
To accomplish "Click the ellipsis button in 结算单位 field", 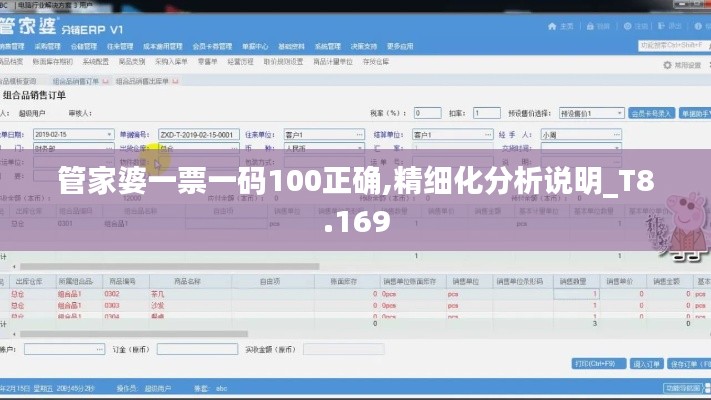I will tap(487, 135).
